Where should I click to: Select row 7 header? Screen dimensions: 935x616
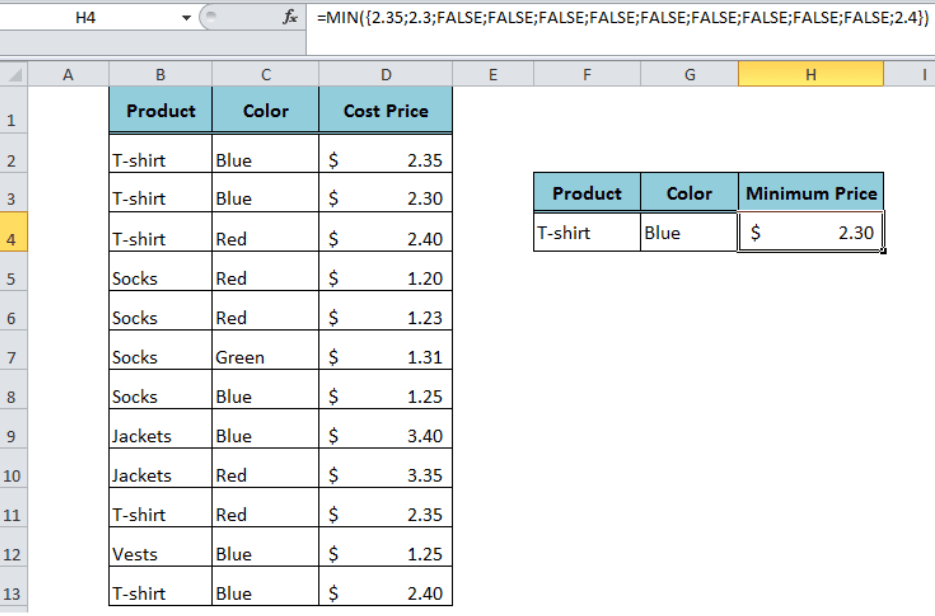(x=13, y=350)
